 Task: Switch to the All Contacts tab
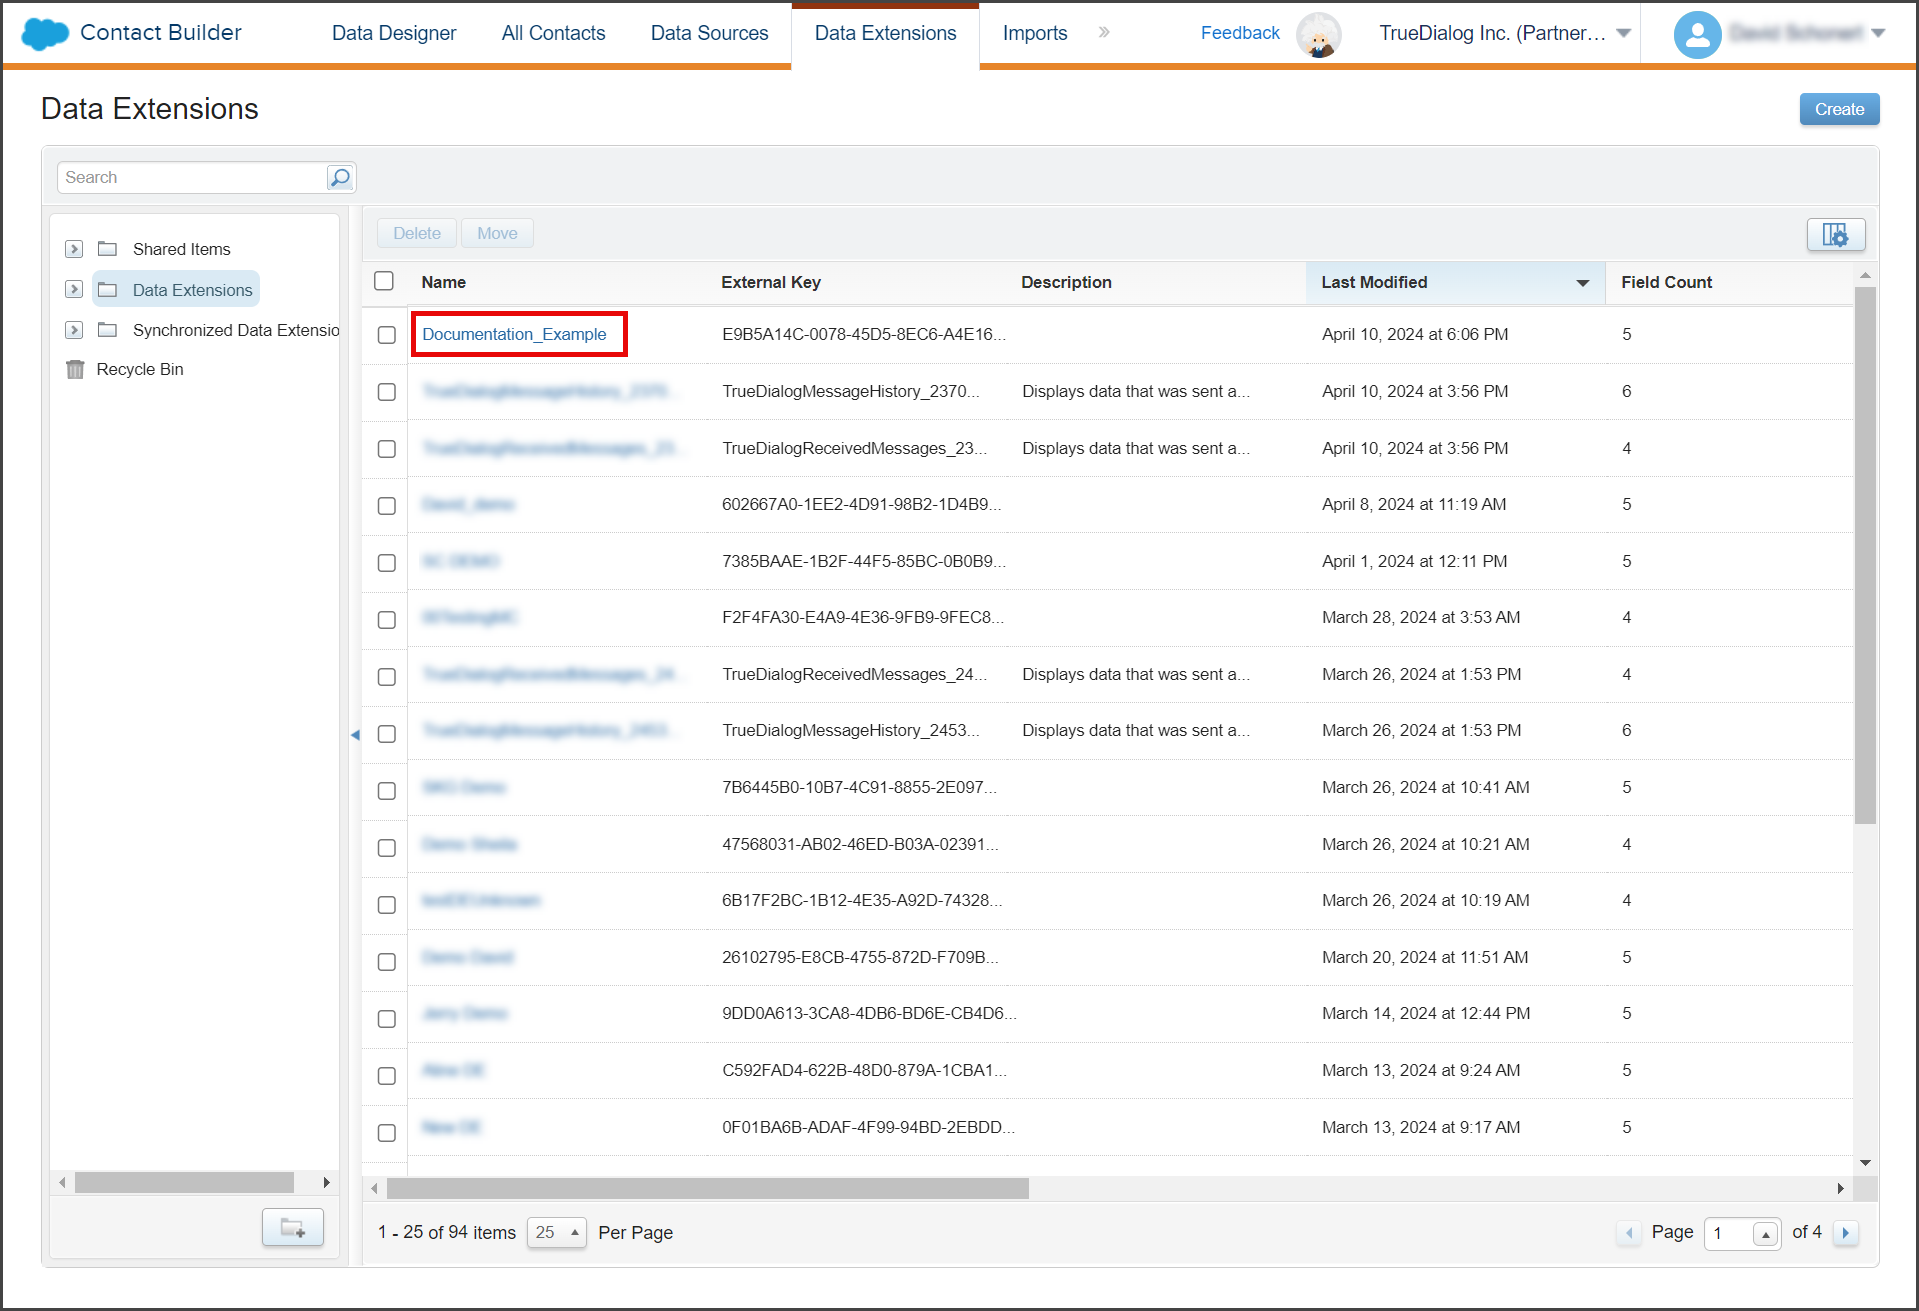tap(553, 33)
